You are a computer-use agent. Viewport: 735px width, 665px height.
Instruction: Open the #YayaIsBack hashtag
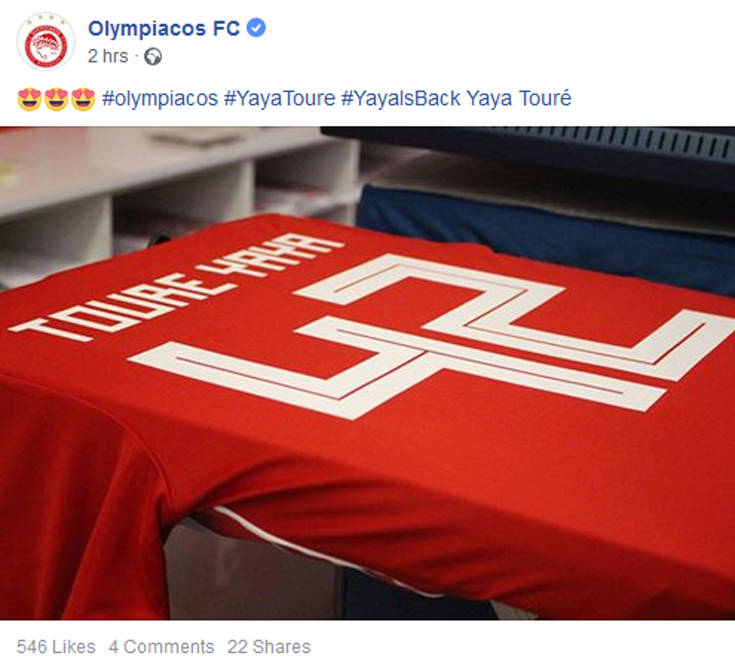click(x=401, y=99)
